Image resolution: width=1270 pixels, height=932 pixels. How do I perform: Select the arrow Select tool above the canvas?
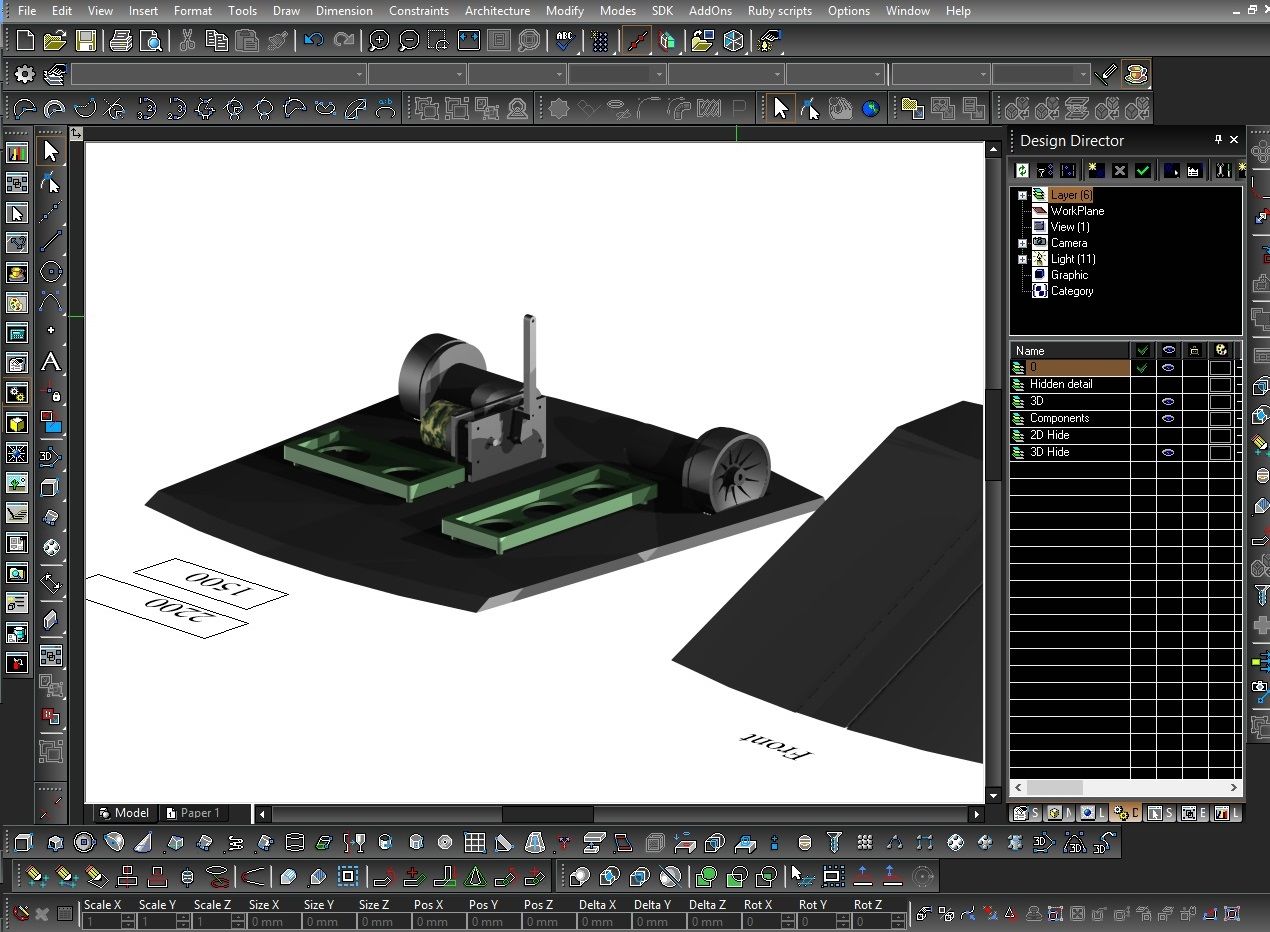click(780, 108)
